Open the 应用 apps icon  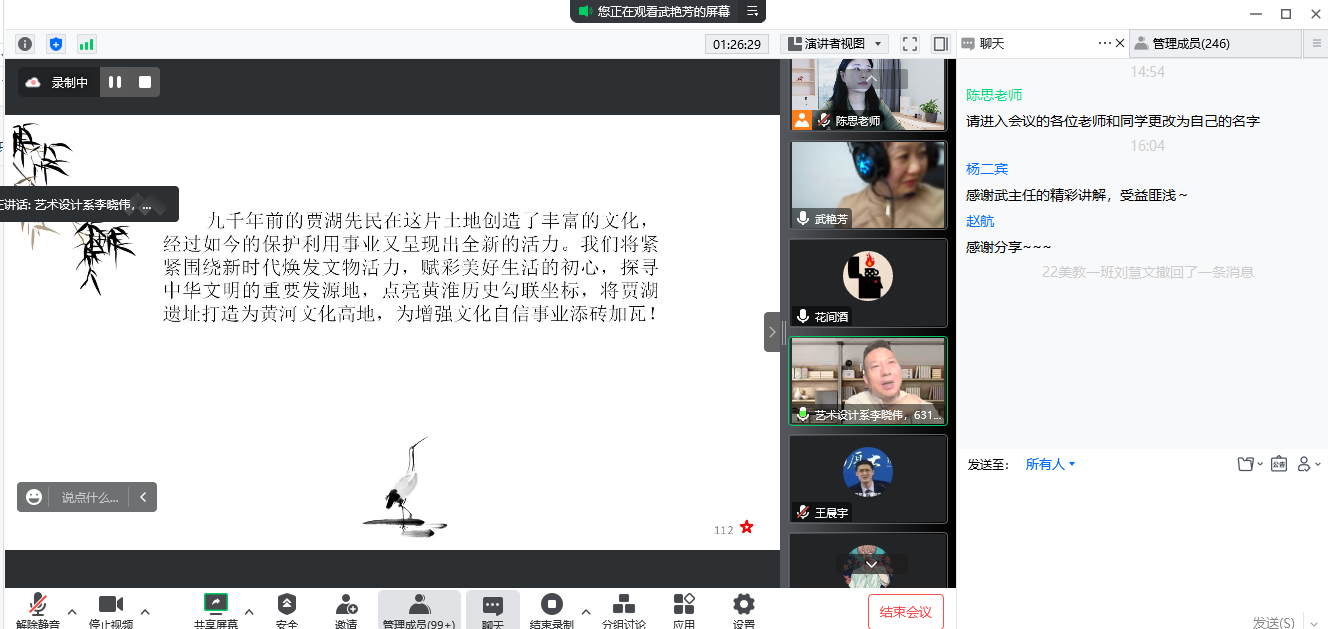pos(684,604)
